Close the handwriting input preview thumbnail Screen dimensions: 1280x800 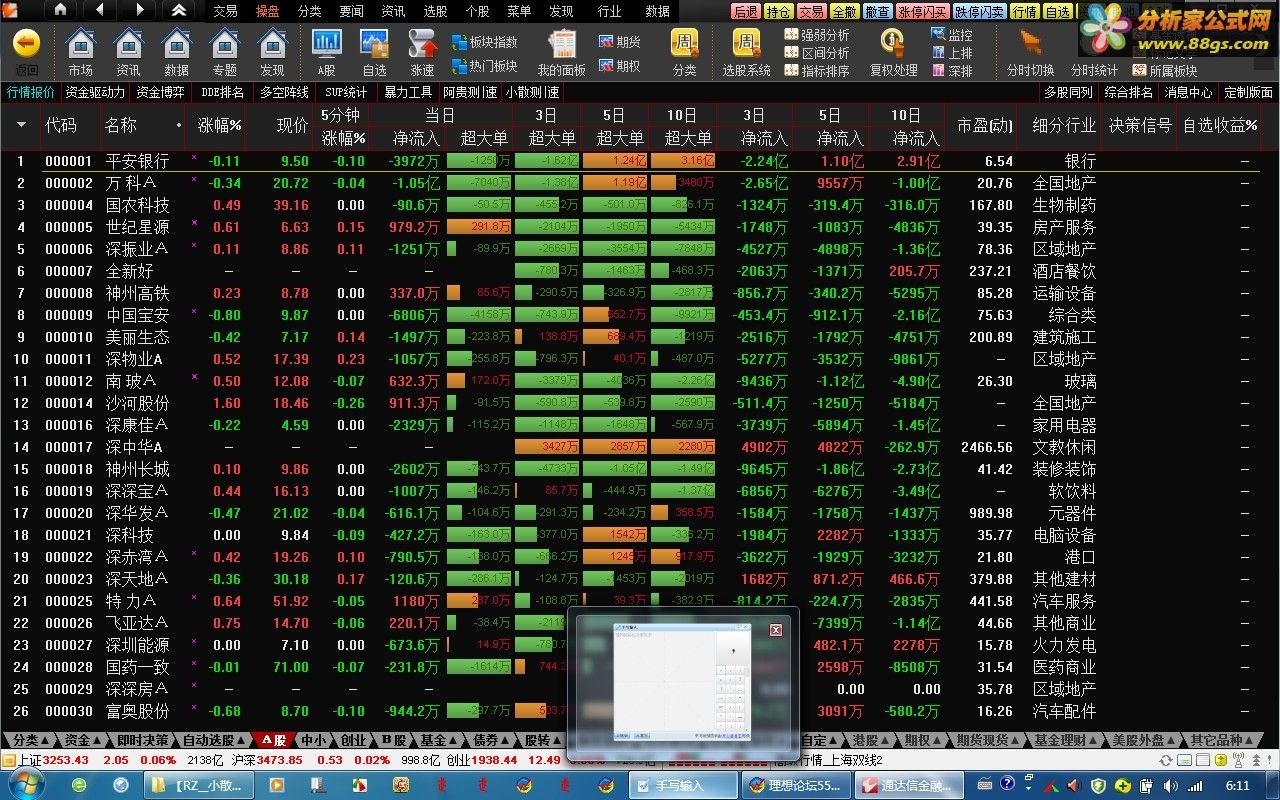pos(775,630)
